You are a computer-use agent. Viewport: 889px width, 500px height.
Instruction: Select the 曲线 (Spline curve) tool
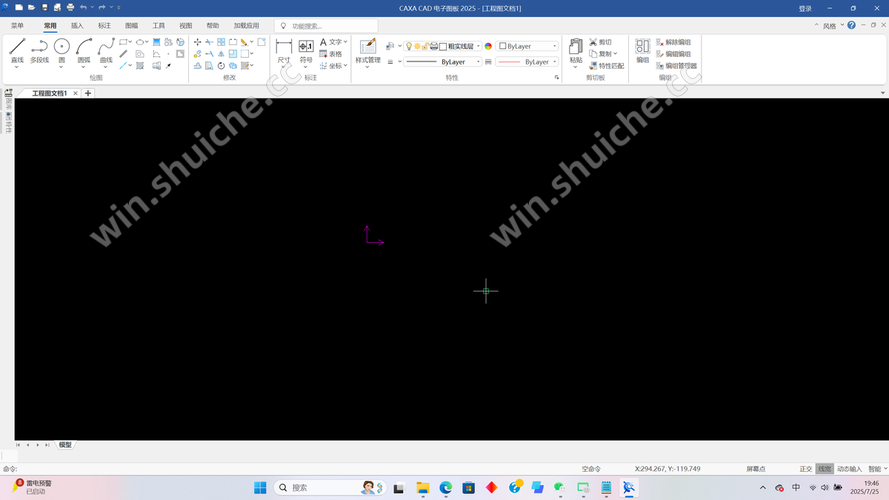(106, 50)
